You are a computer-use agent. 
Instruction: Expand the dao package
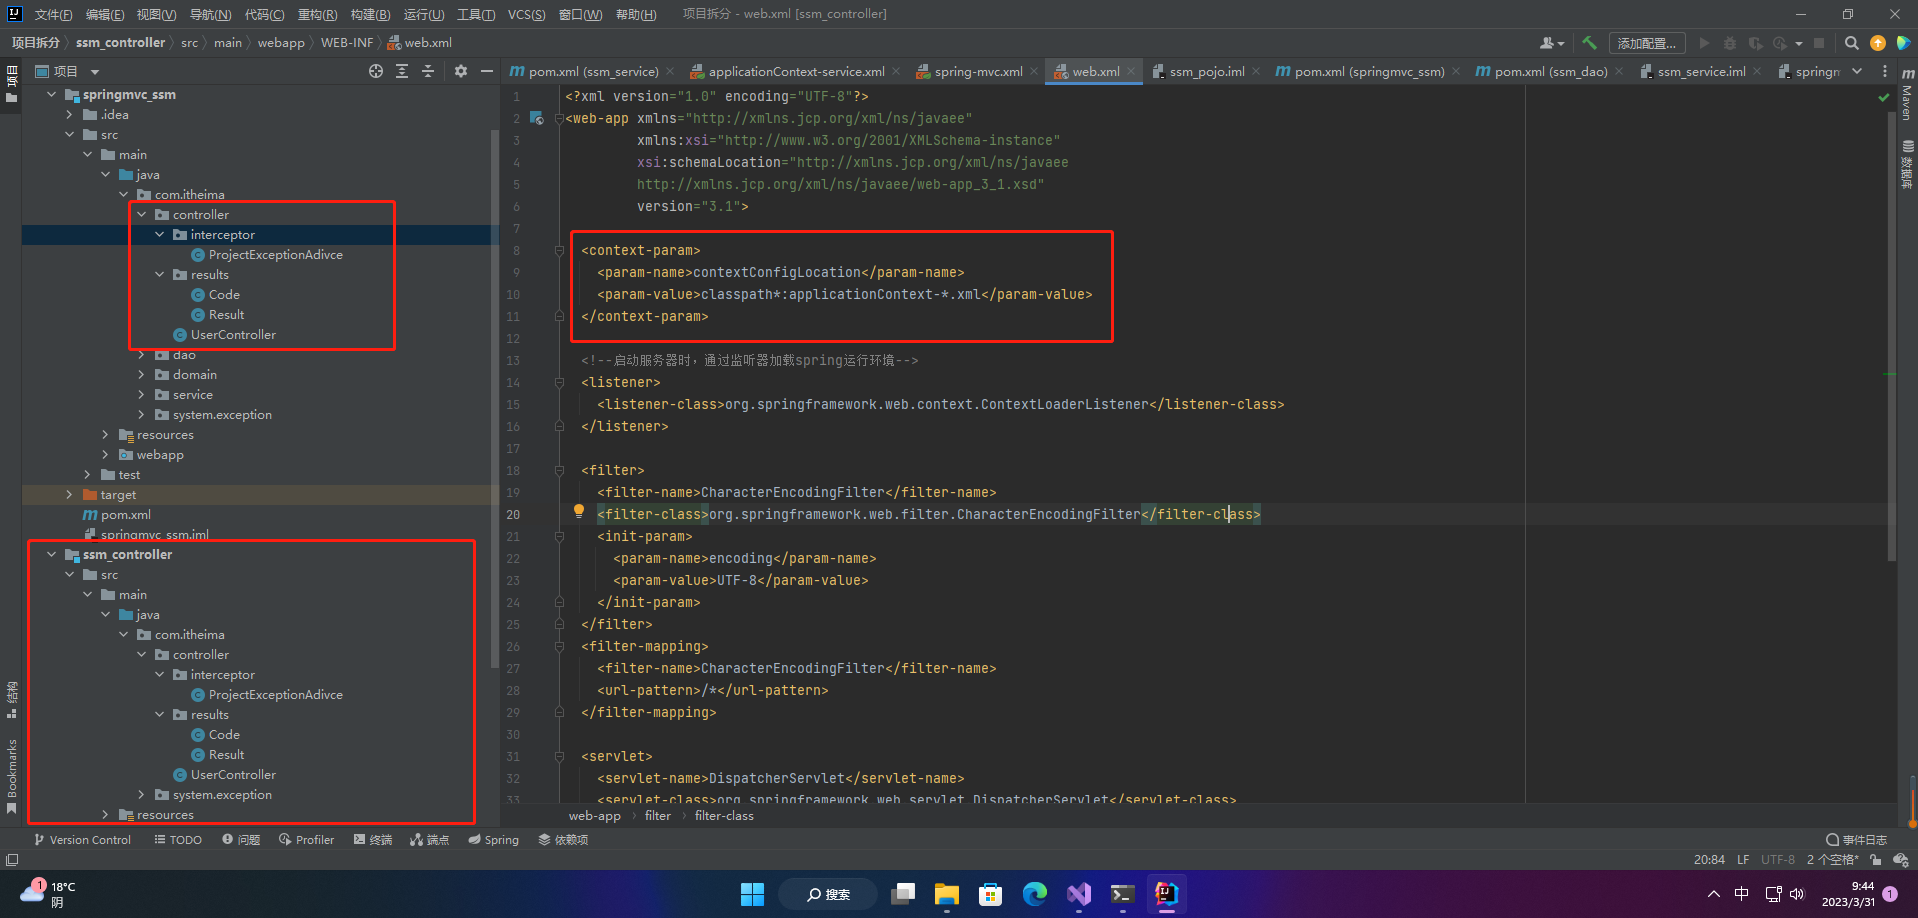click(141, 355)
